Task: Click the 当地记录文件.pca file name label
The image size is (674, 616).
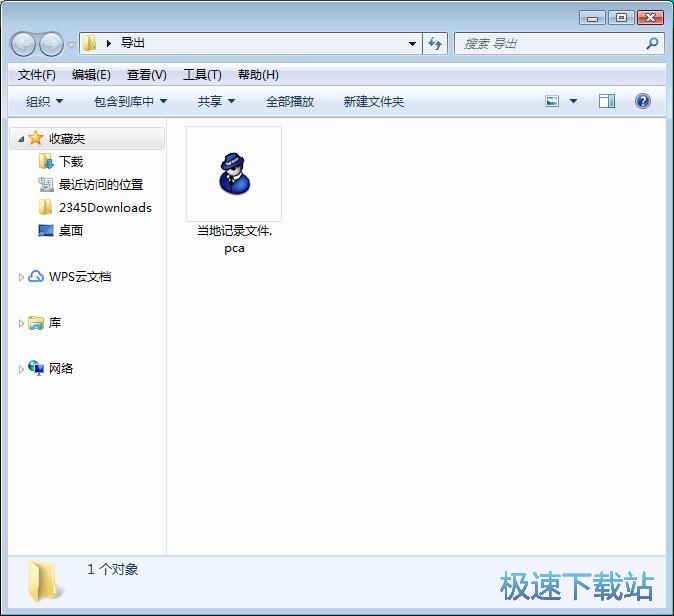Action: point(234,239)
